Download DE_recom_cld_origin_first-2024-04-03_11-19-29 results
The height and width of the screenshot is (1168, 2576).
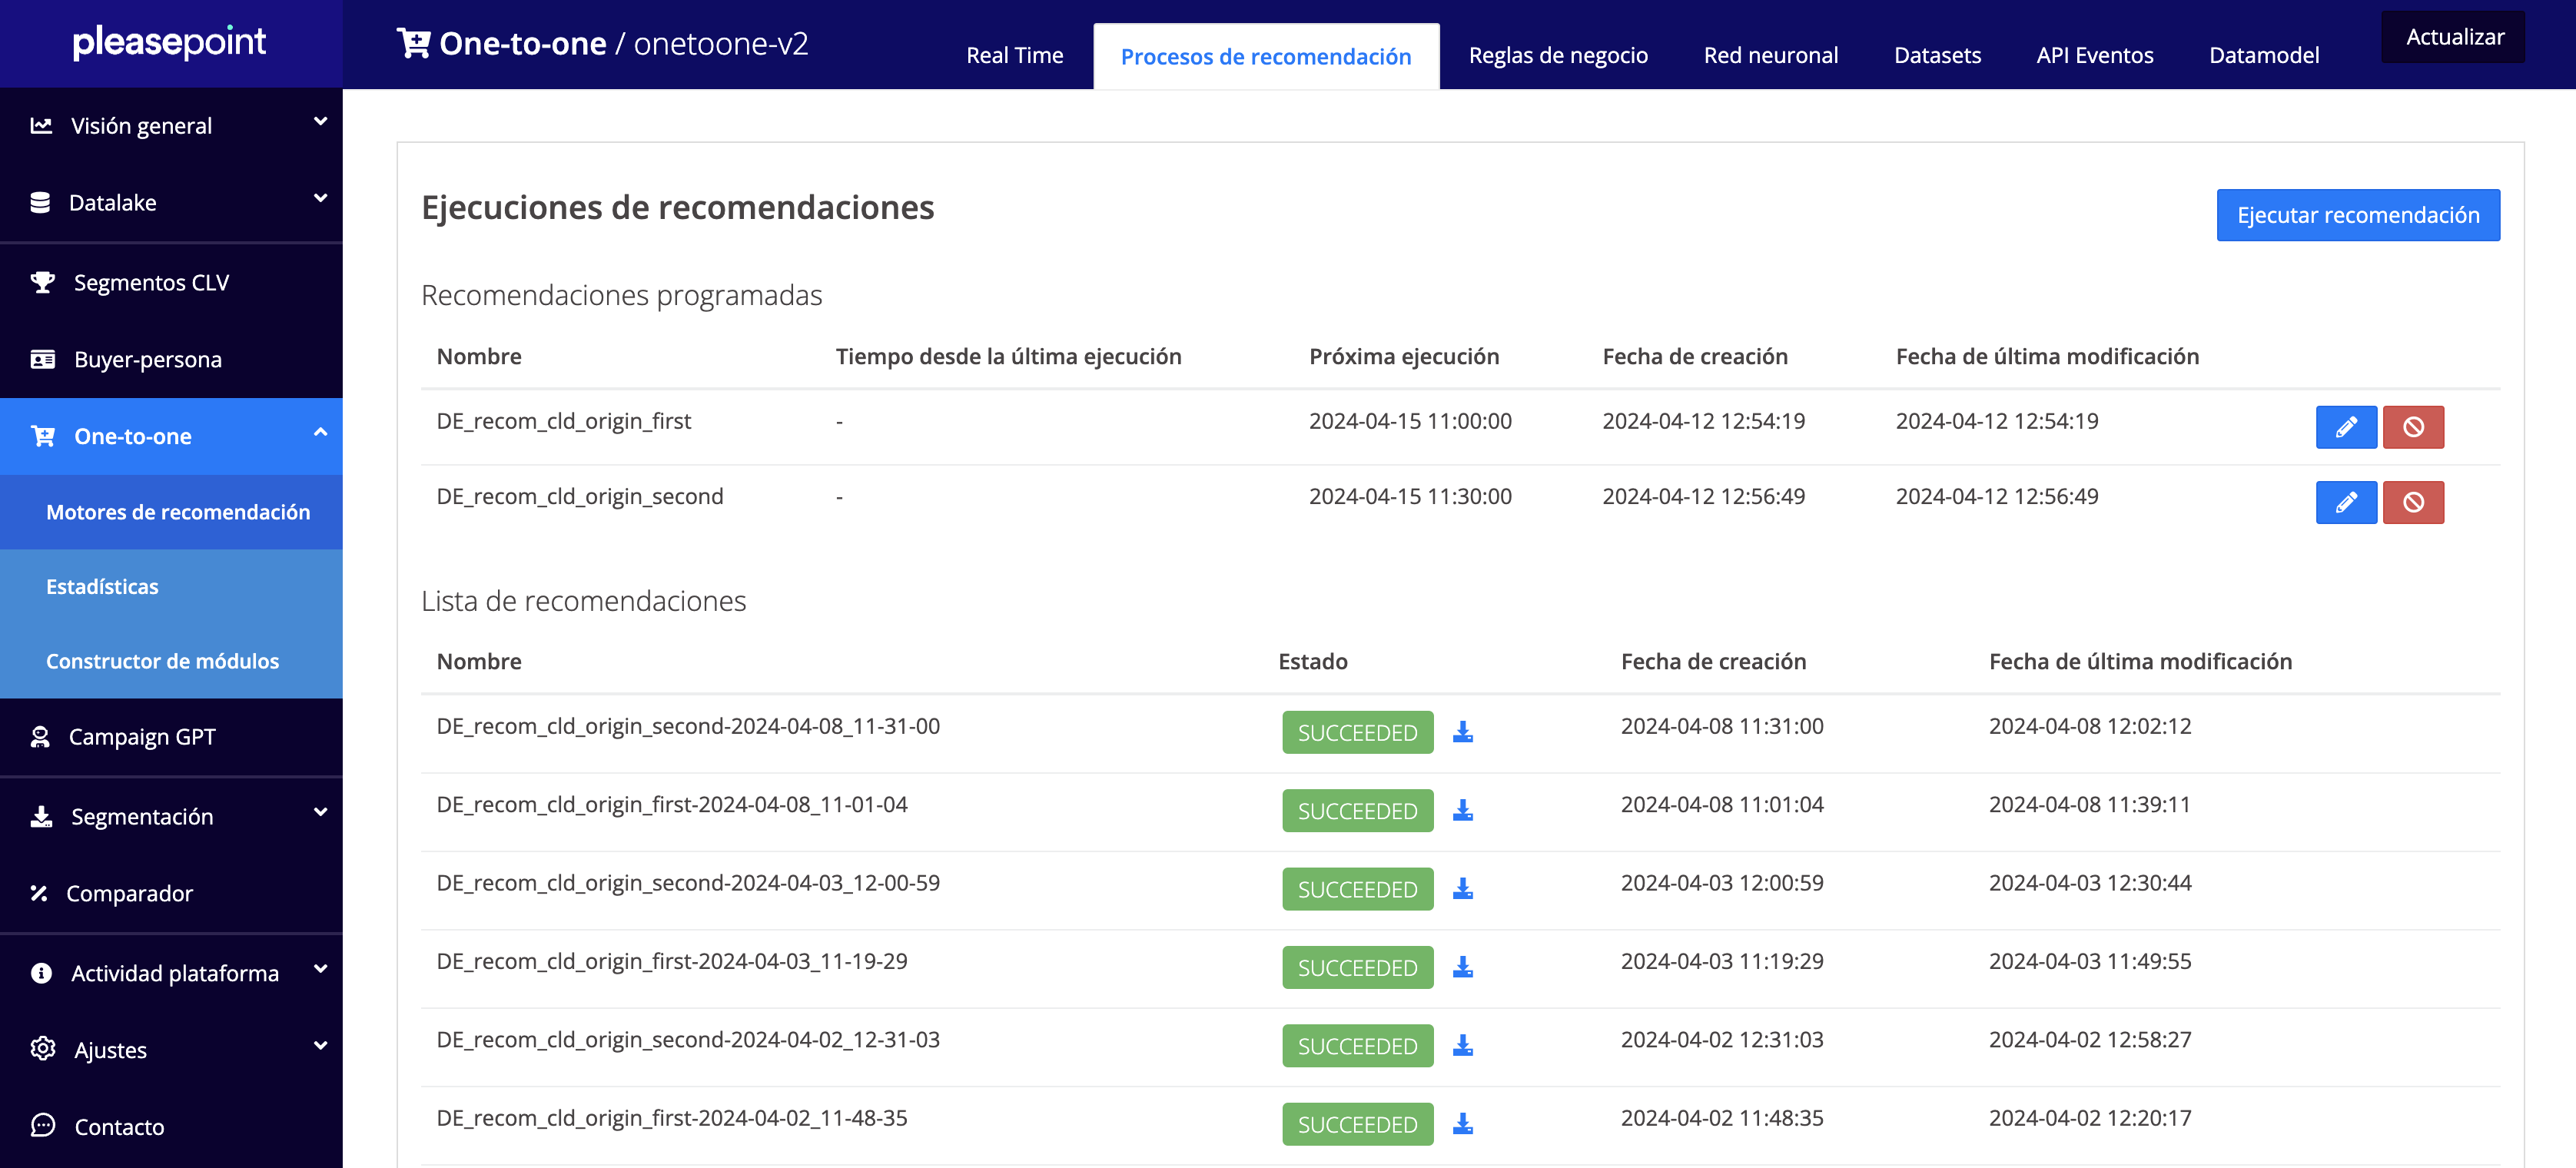coord(1462,967)
